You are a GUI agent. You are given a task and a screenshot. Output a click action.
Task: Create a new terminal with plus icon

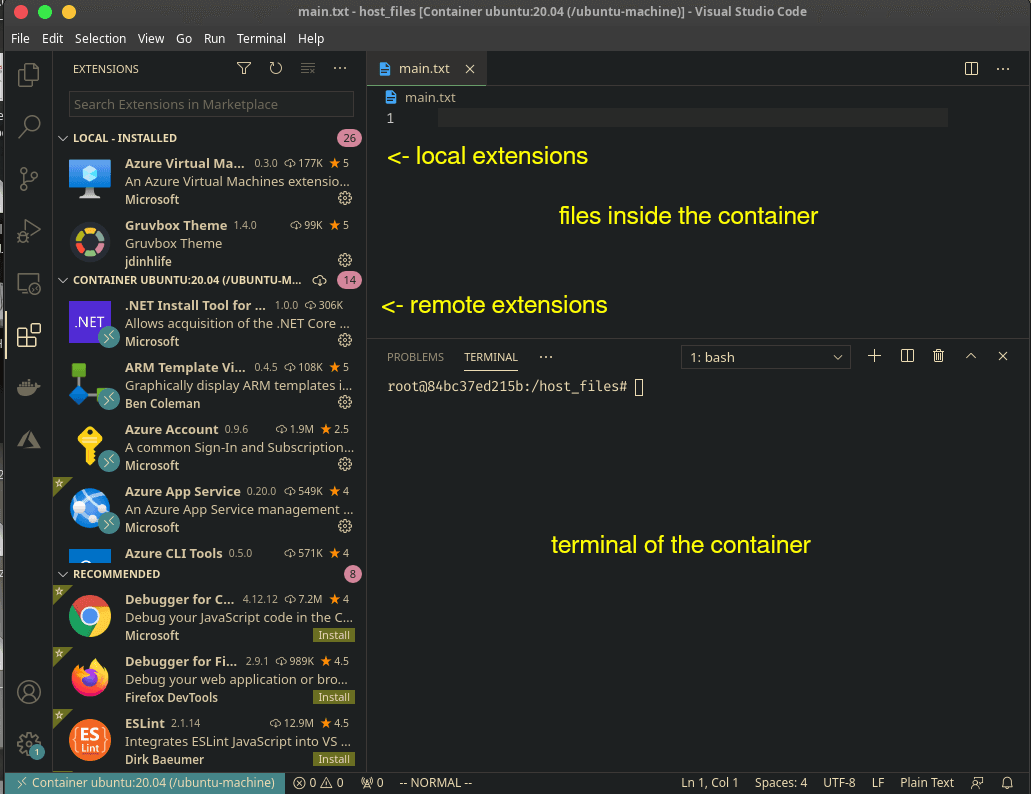pyautogui.click(x=875, y=356)
